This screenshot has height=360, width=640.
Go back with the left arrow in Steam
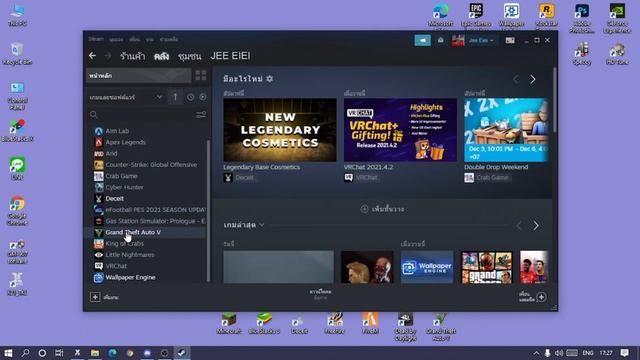(93, 56)
